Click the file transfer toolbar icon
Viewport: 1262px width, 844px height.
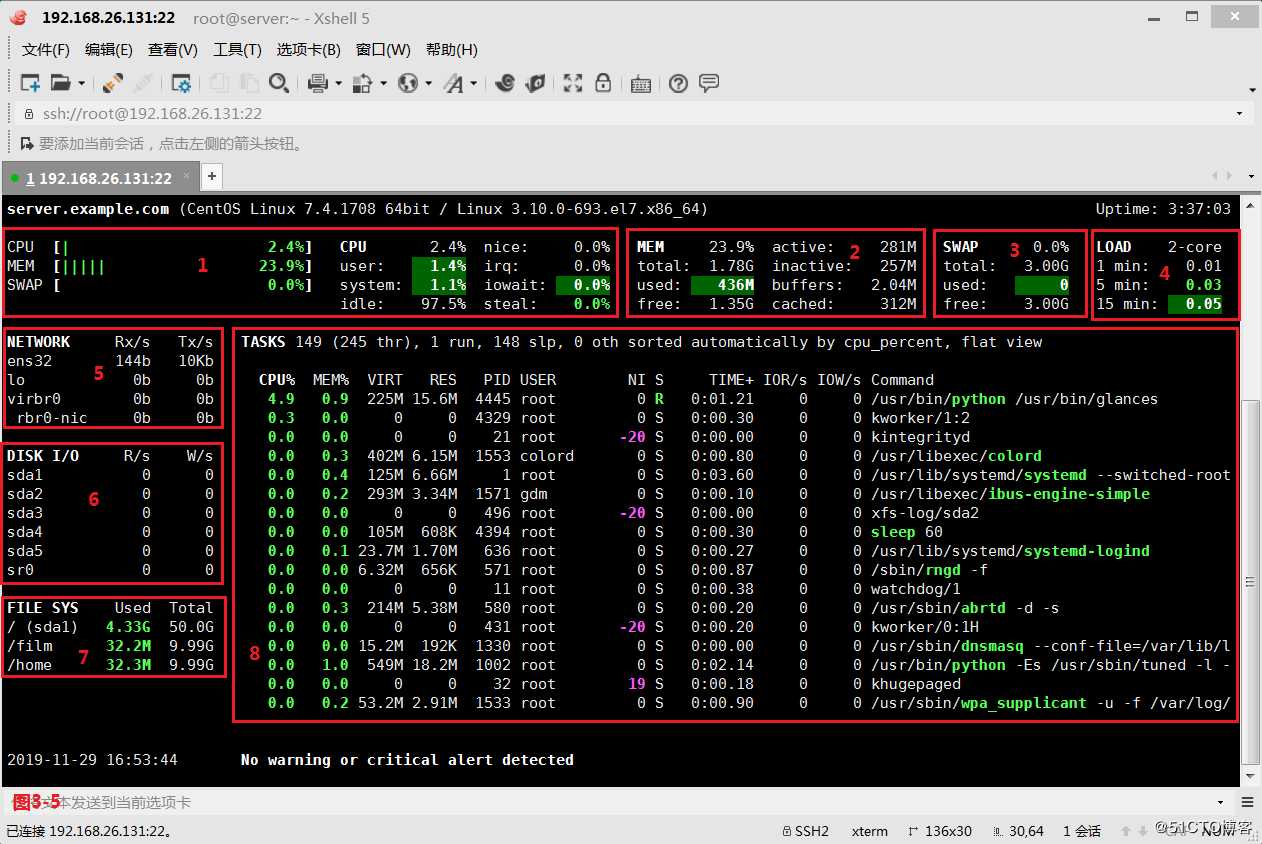(362, 84)
